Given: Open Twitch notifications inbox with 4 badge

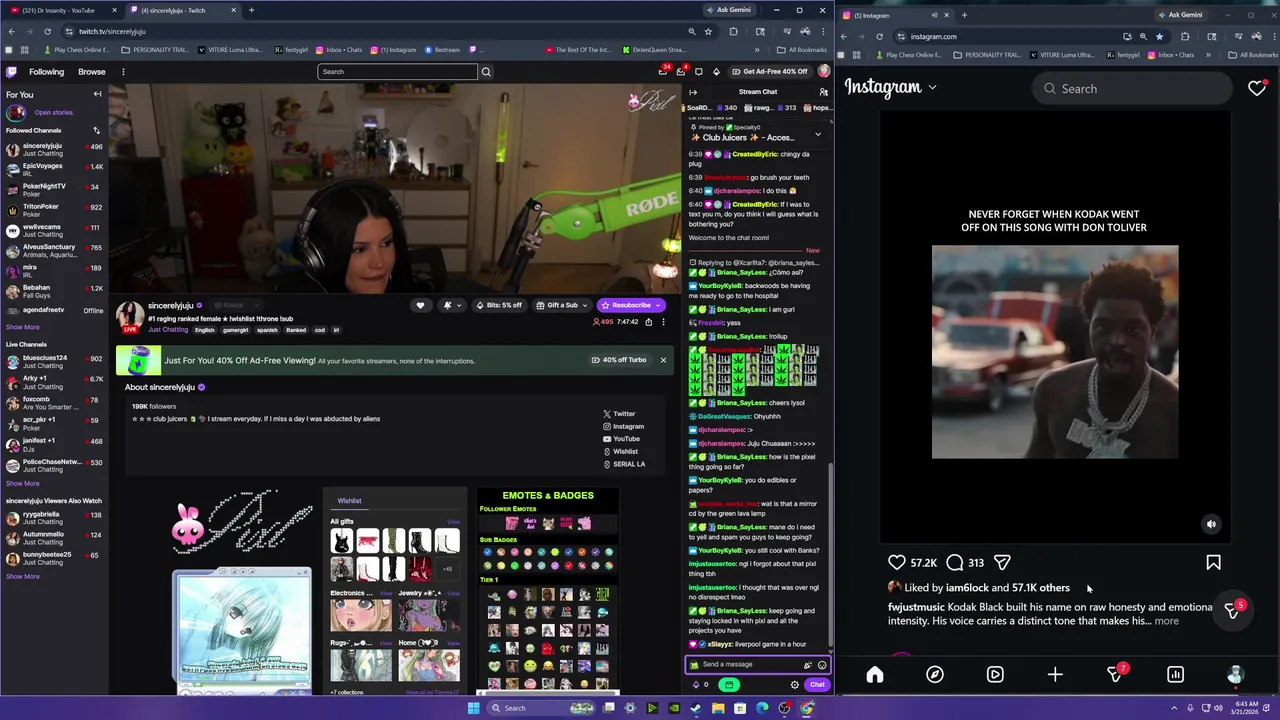Looking at the screenshot, I should (x=681, y=71).
